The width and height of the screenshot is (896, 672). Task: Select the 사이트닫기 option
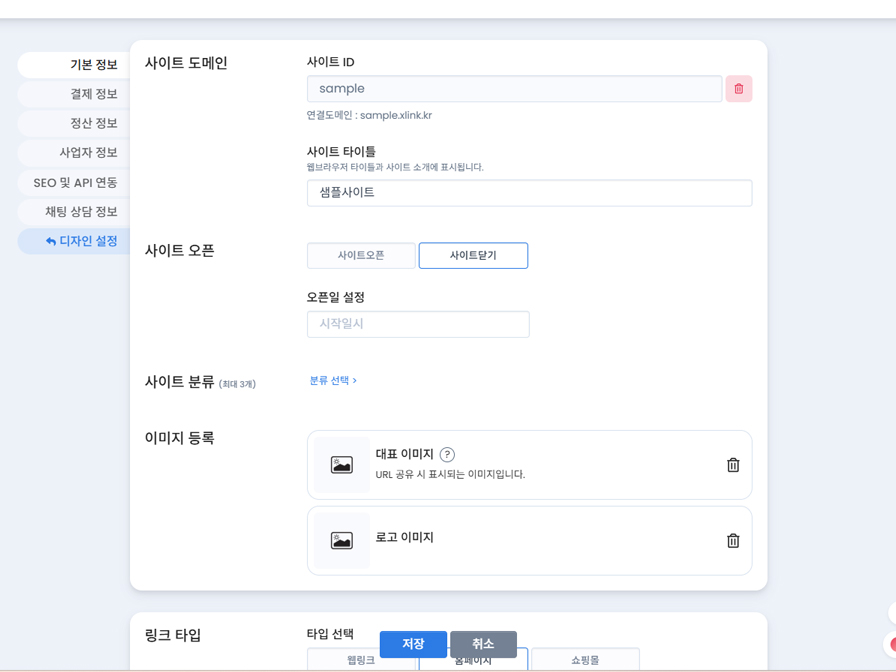click(x=473, y=256)
